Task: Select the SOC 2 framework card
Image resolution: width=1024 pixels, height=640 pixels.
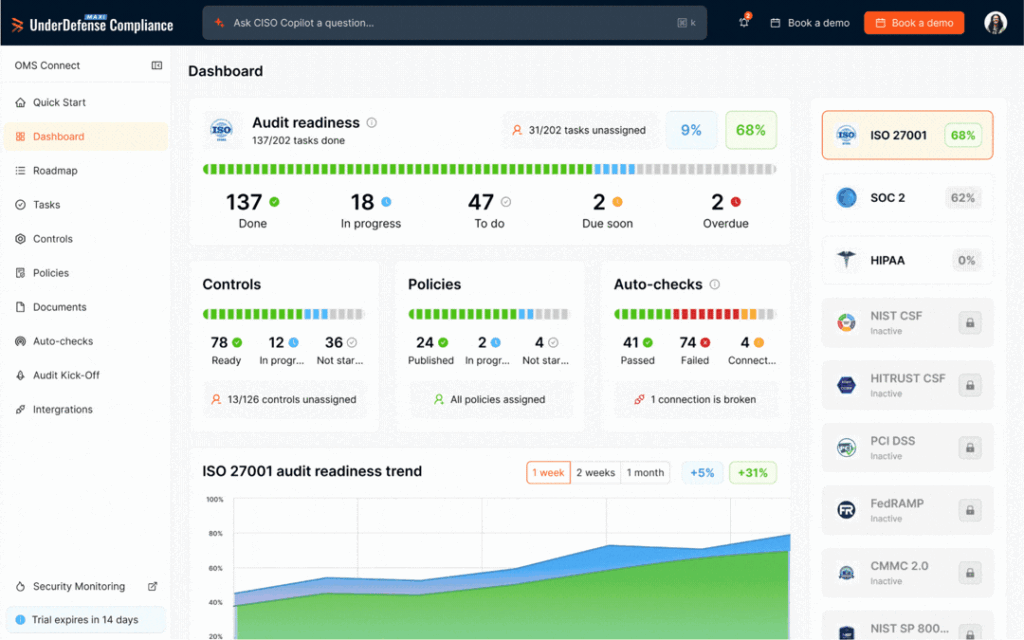Action: tap(907, 198)
